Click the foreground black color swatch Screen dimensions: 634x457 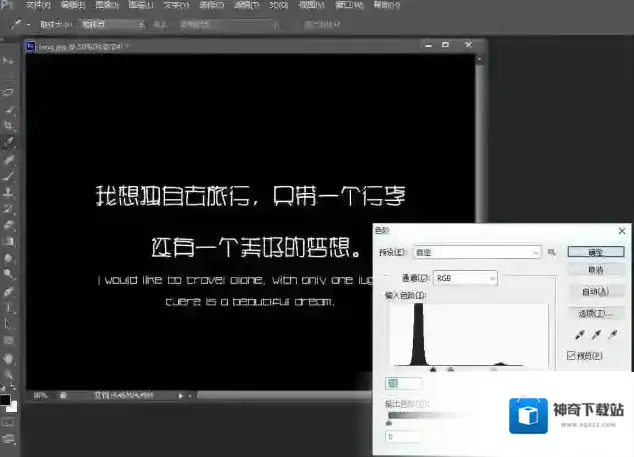tap(5, 400)
